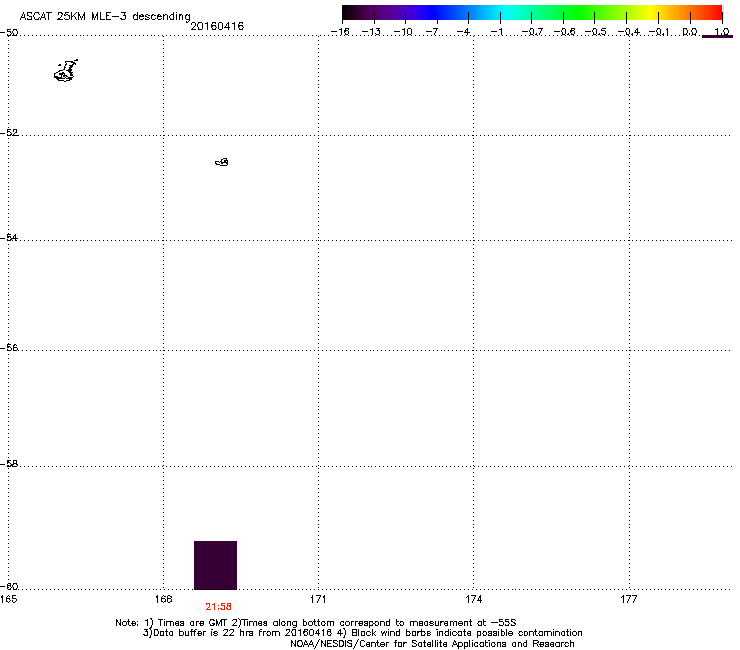The image size is (740, 650).
Task: Click the small Campbell Island outline
Action: (x=222, y=162)
